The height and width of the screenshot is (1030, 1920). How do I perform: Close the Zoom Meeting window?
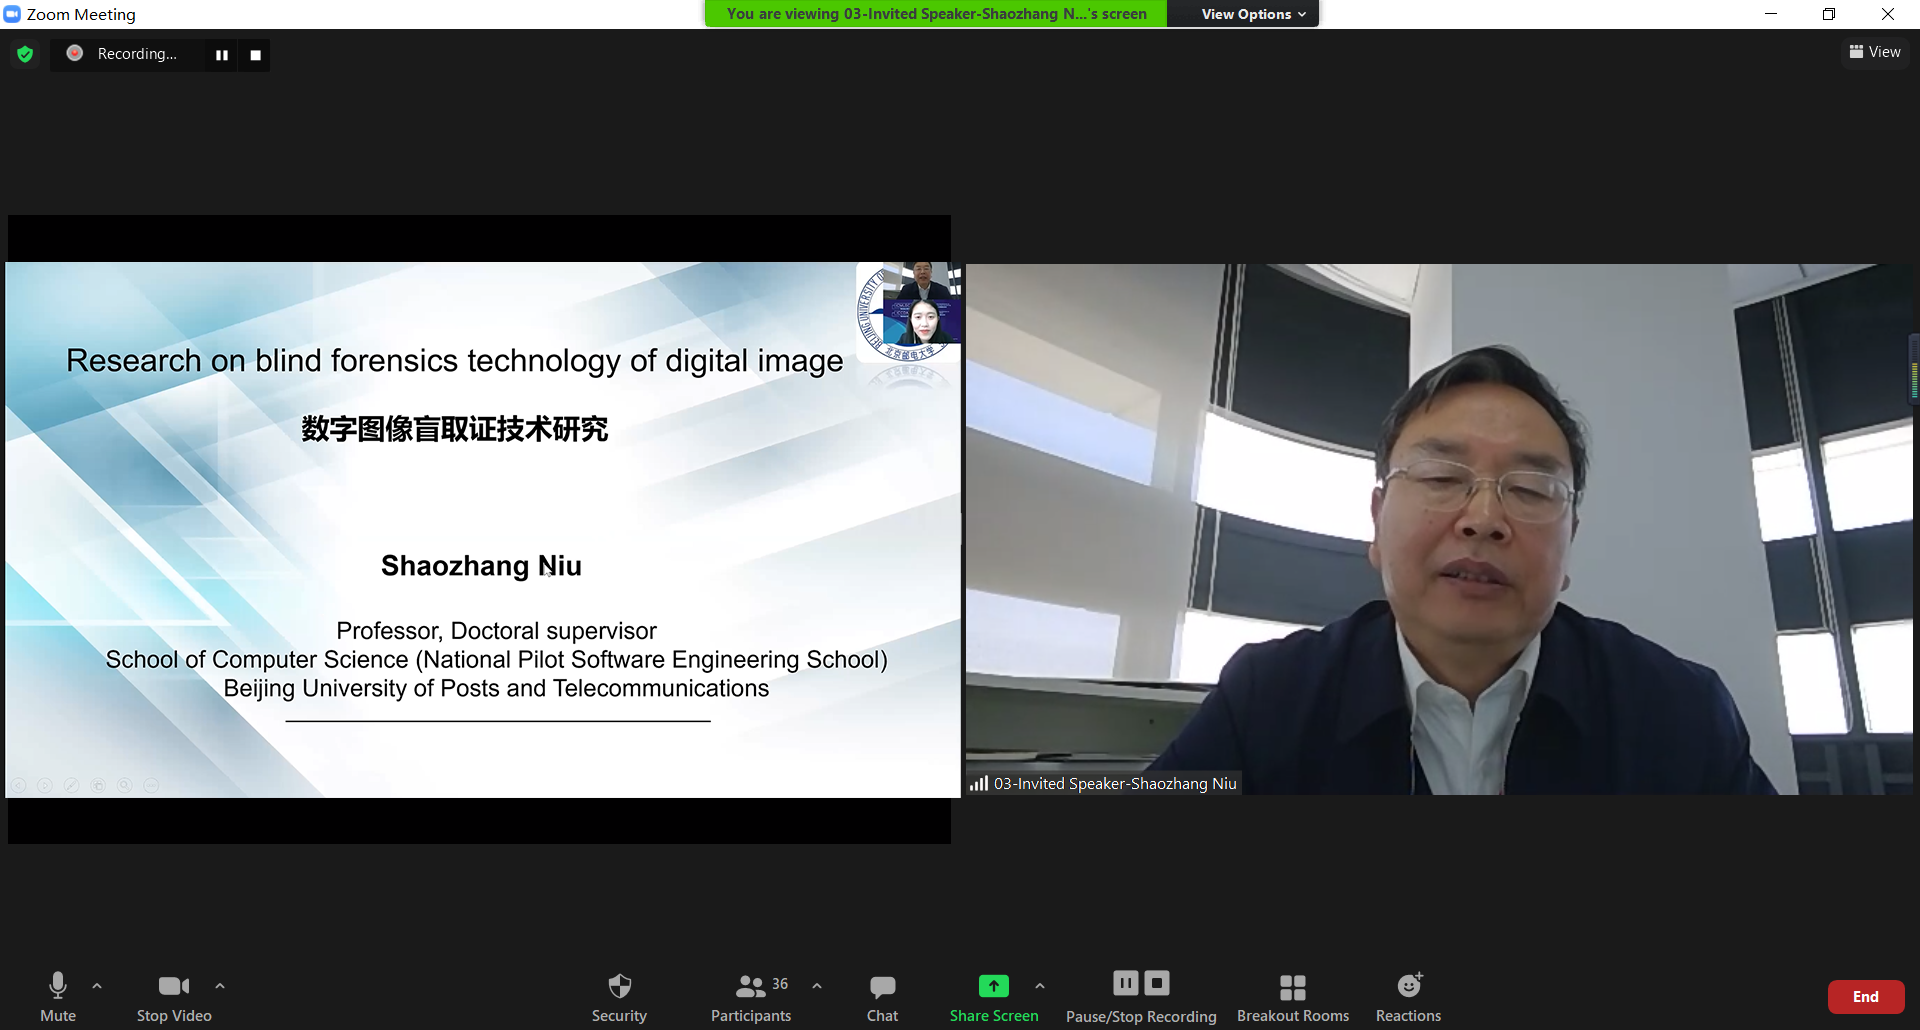coord(1888,14)
